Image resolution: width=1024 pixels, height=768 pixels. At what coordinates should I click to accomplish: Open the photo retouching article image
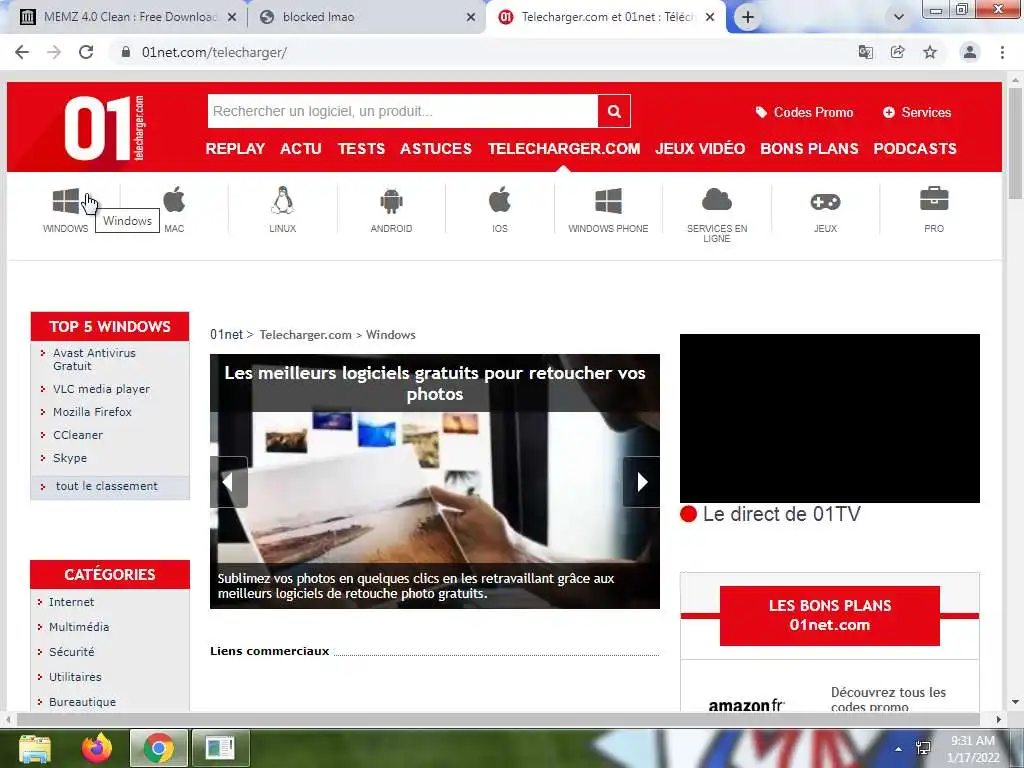click(435, 481)
